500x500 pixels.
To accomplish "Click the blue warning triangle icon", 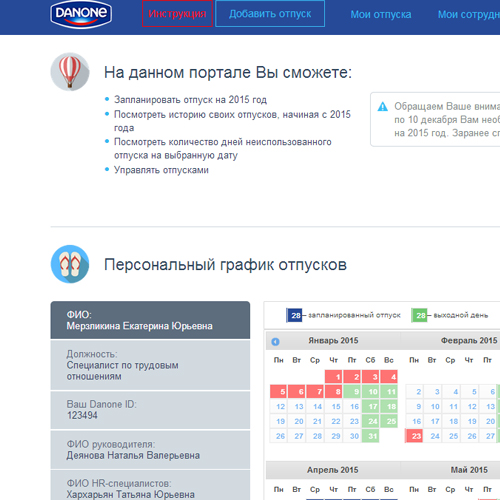I will pyautogui.click(x=383, y=107).
